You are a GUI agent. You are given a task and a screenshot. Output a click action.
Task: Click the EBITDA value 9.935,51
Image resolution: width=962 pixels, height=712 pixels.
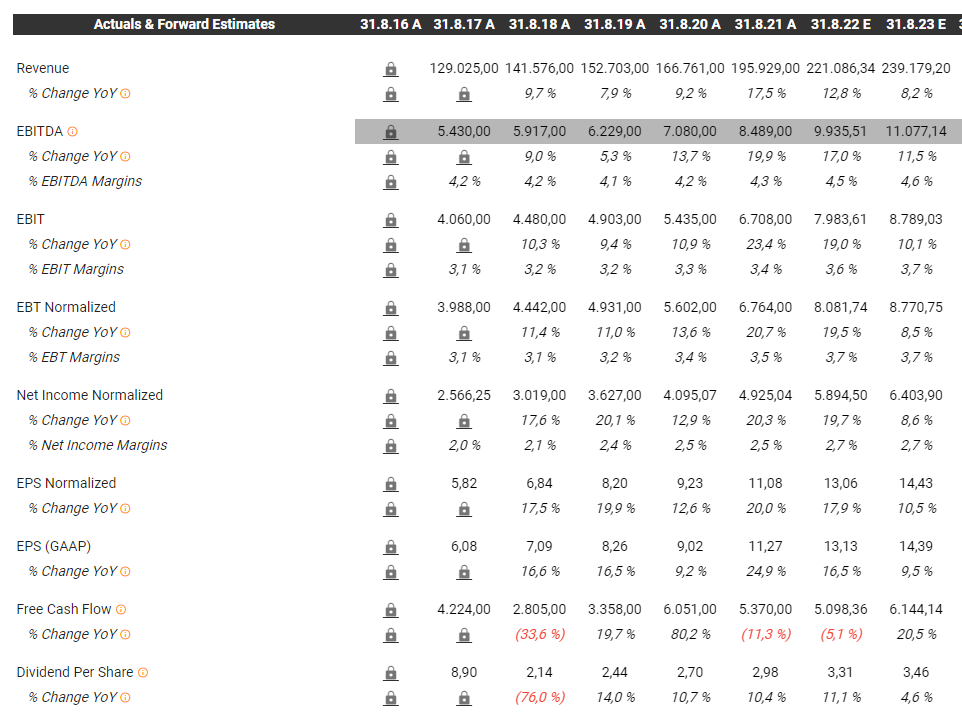[x=841, y=132]
